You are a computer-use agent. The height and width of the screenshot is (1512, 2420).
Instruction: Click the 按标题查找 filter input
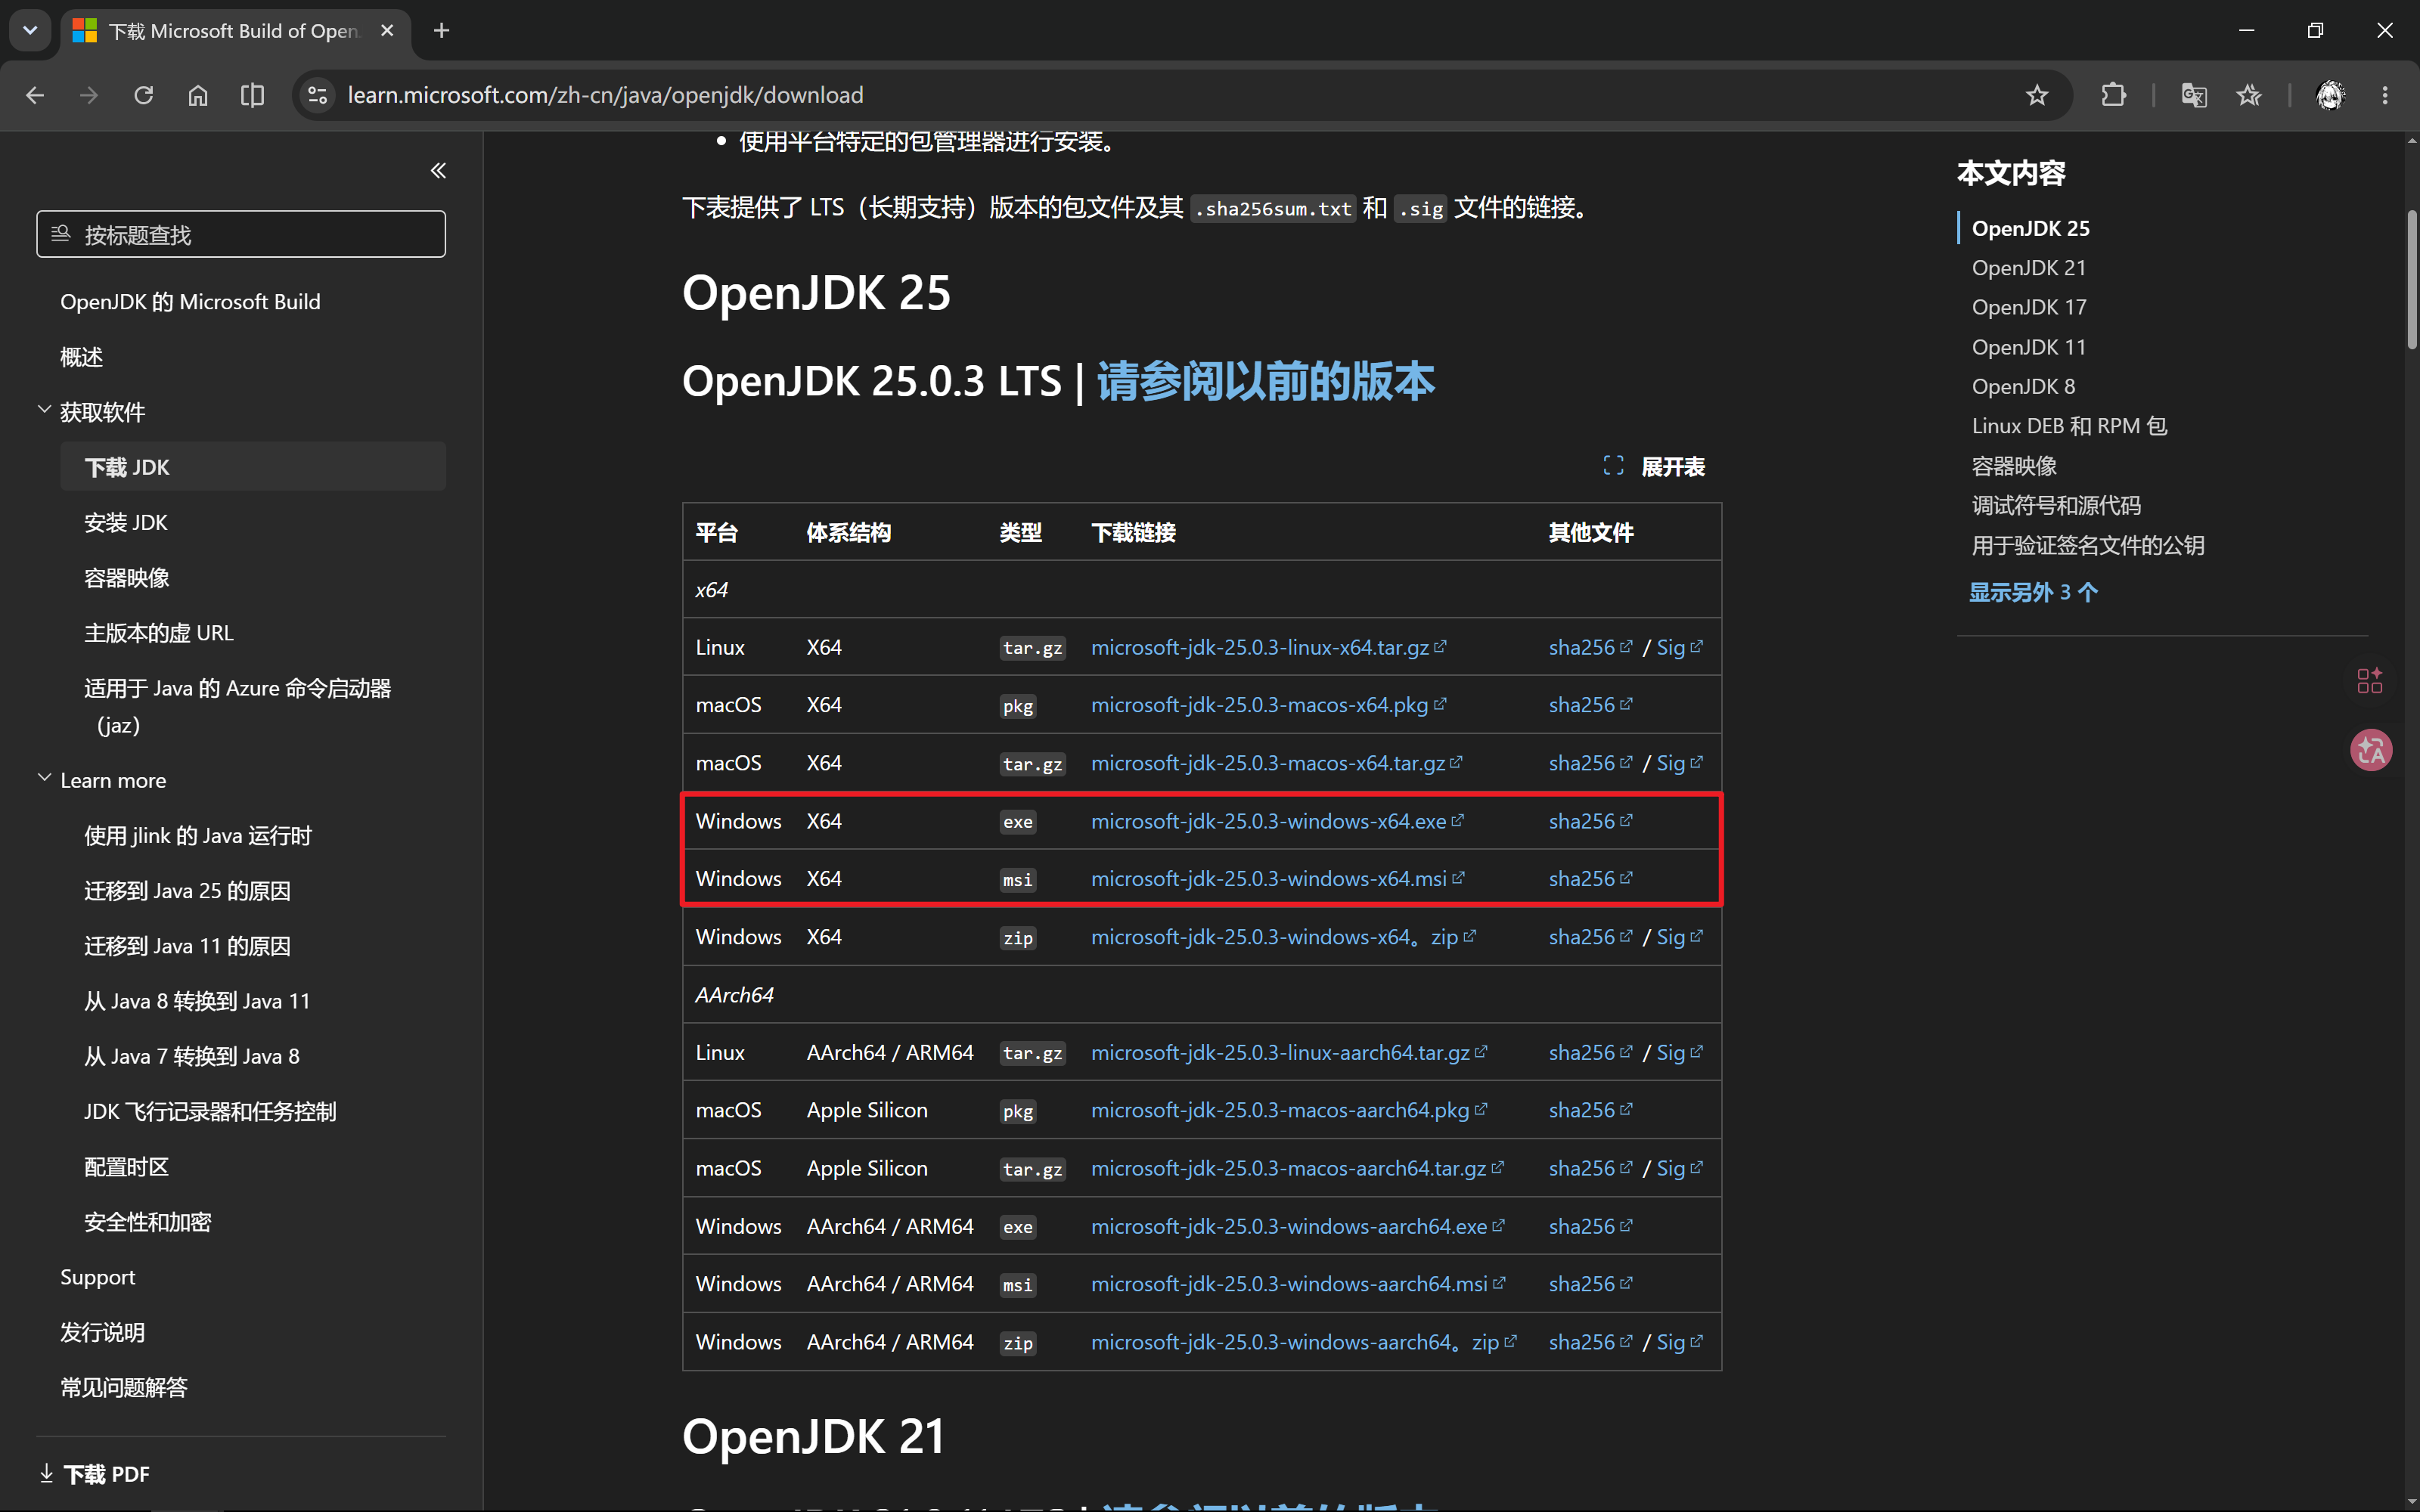click(241, 234)
